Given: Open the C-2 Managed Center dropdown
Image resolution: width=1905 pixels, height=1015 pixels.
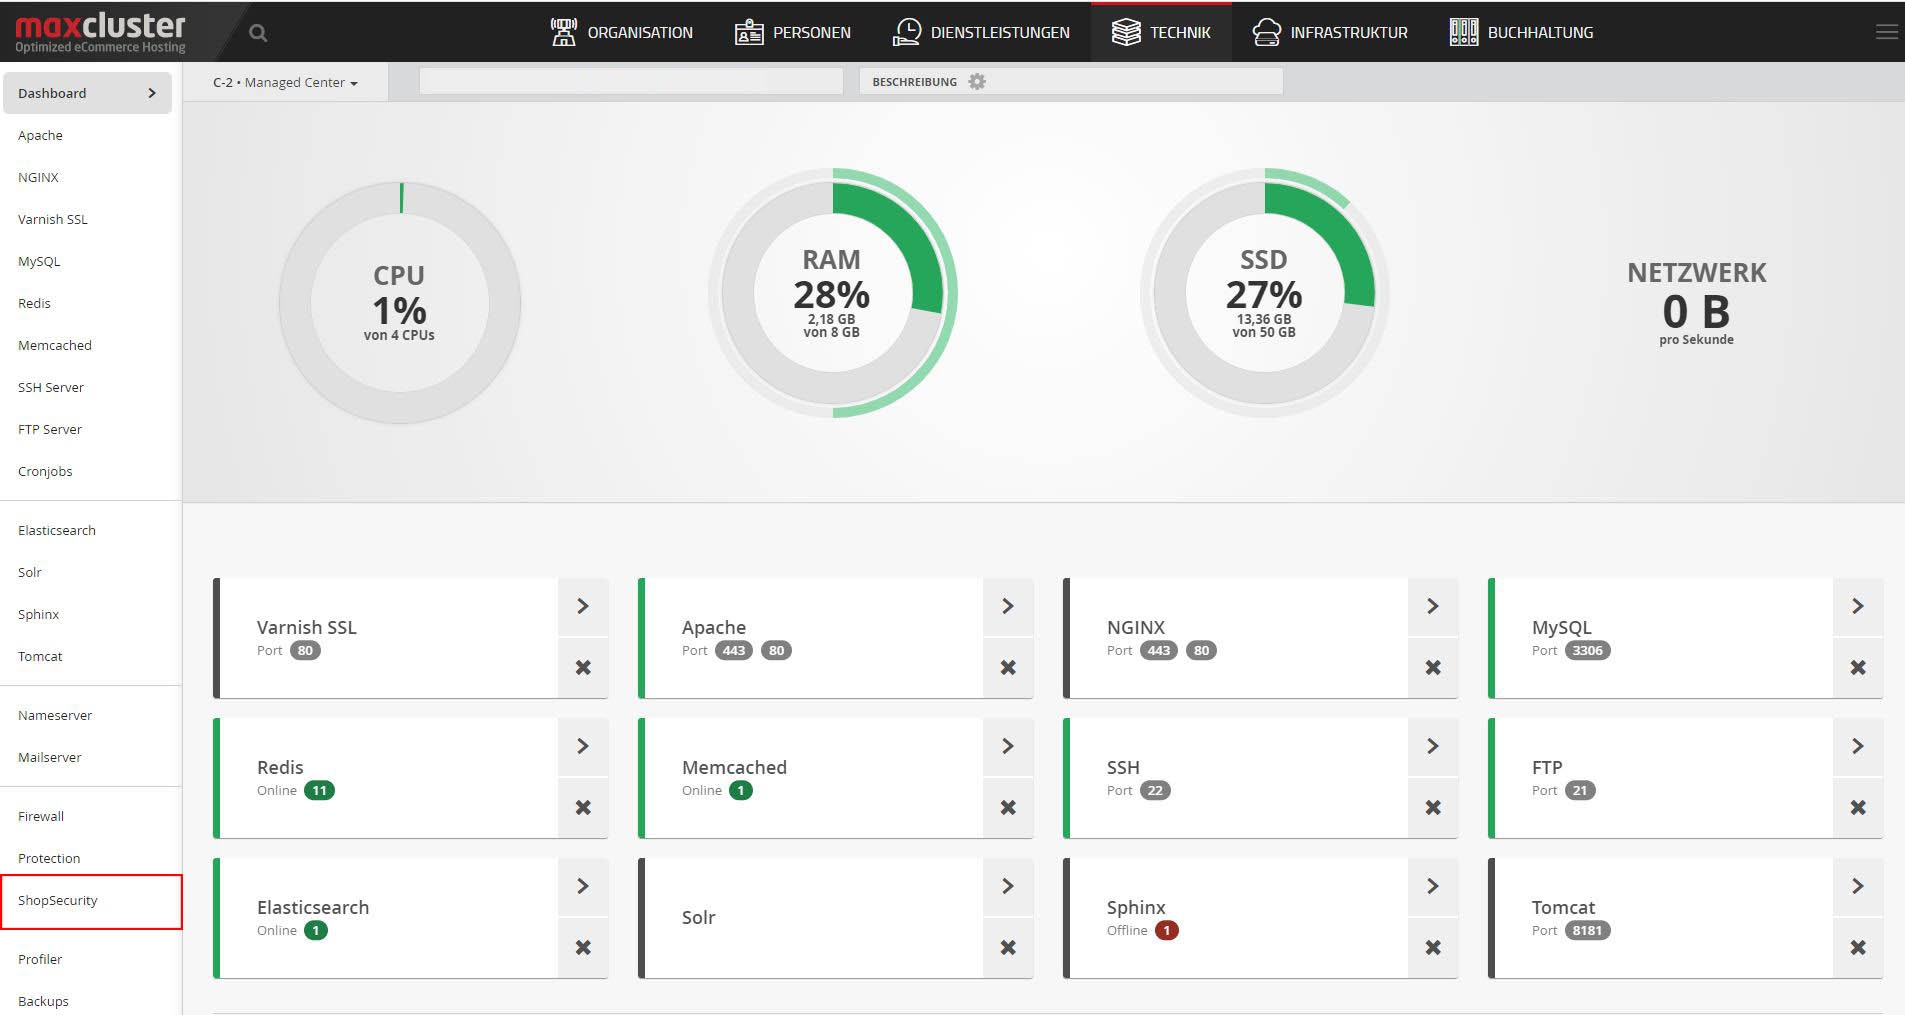Looking at the screenshot, I should coord(285,82).
